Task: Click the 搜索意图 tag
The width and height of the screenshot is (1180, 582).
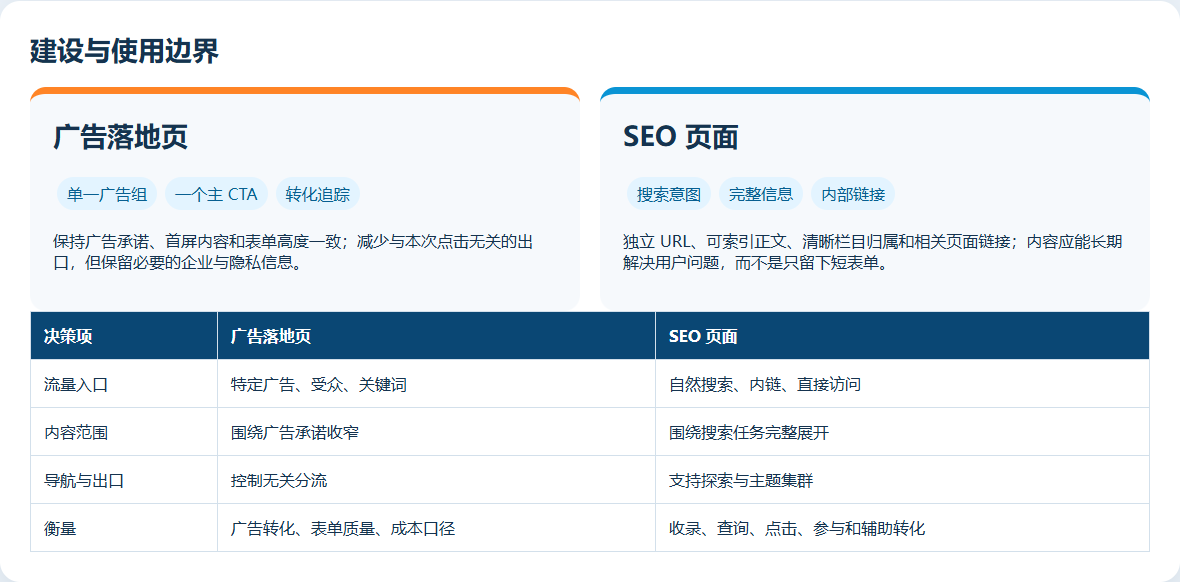Action: point(668,194)
